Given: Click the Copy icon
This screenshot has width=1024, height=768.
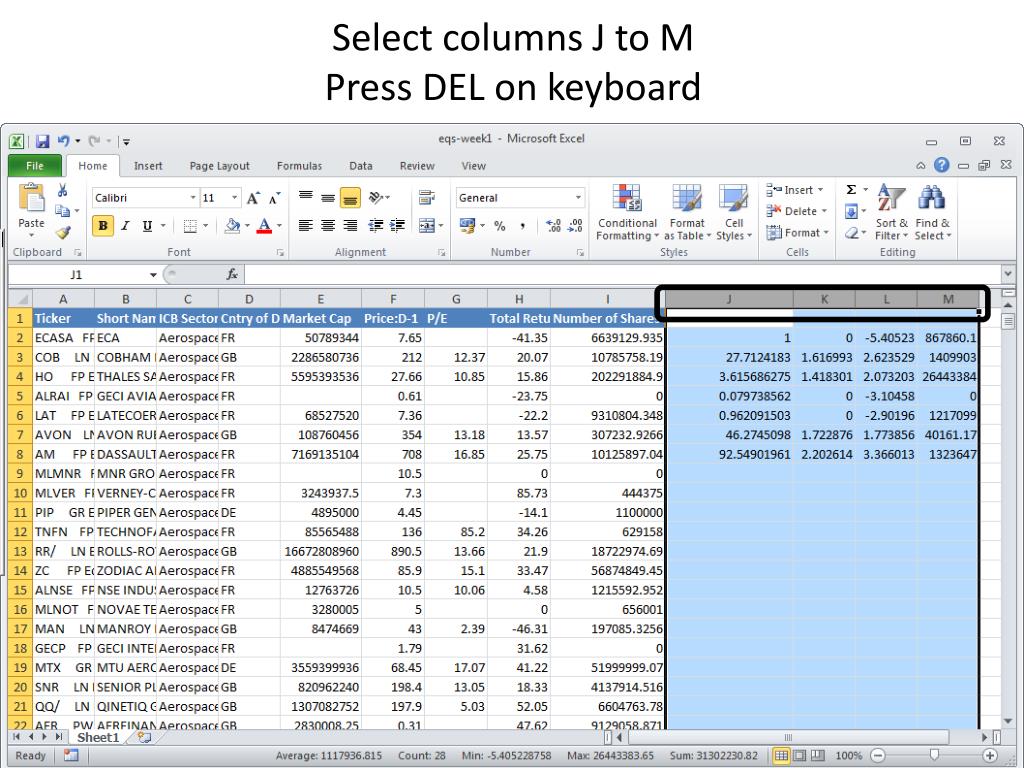Looking at the screenshot, I should point(63,210).
